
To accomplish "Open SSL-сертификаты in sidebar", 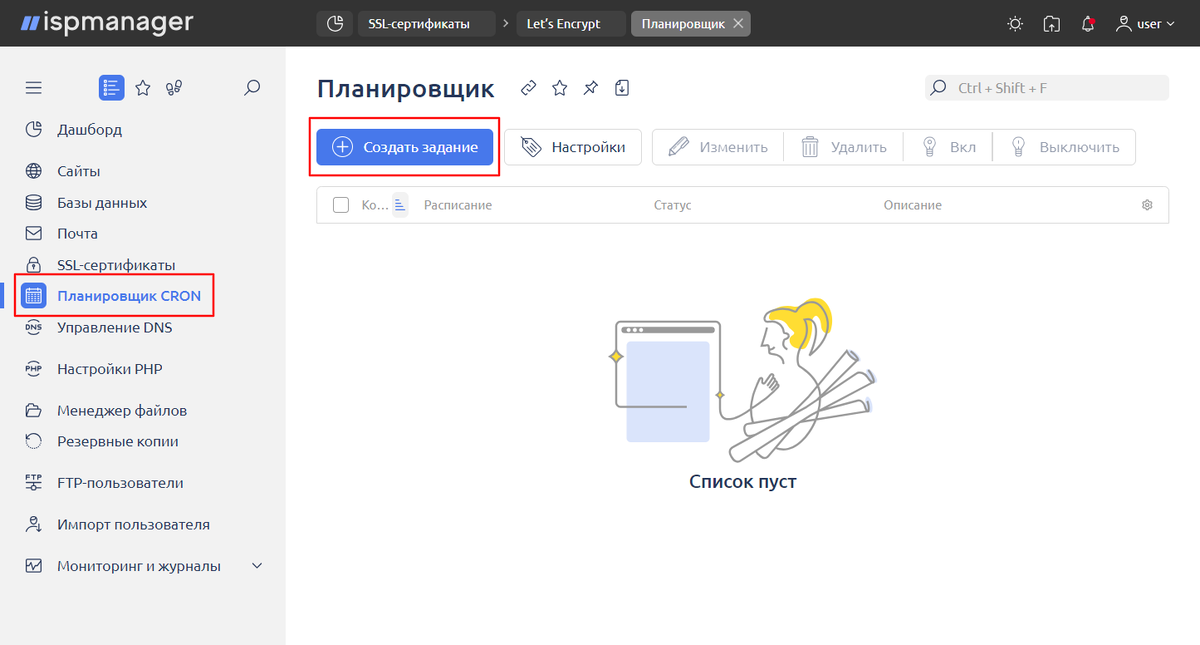I will pyautogui.click(x=116, y=265).
